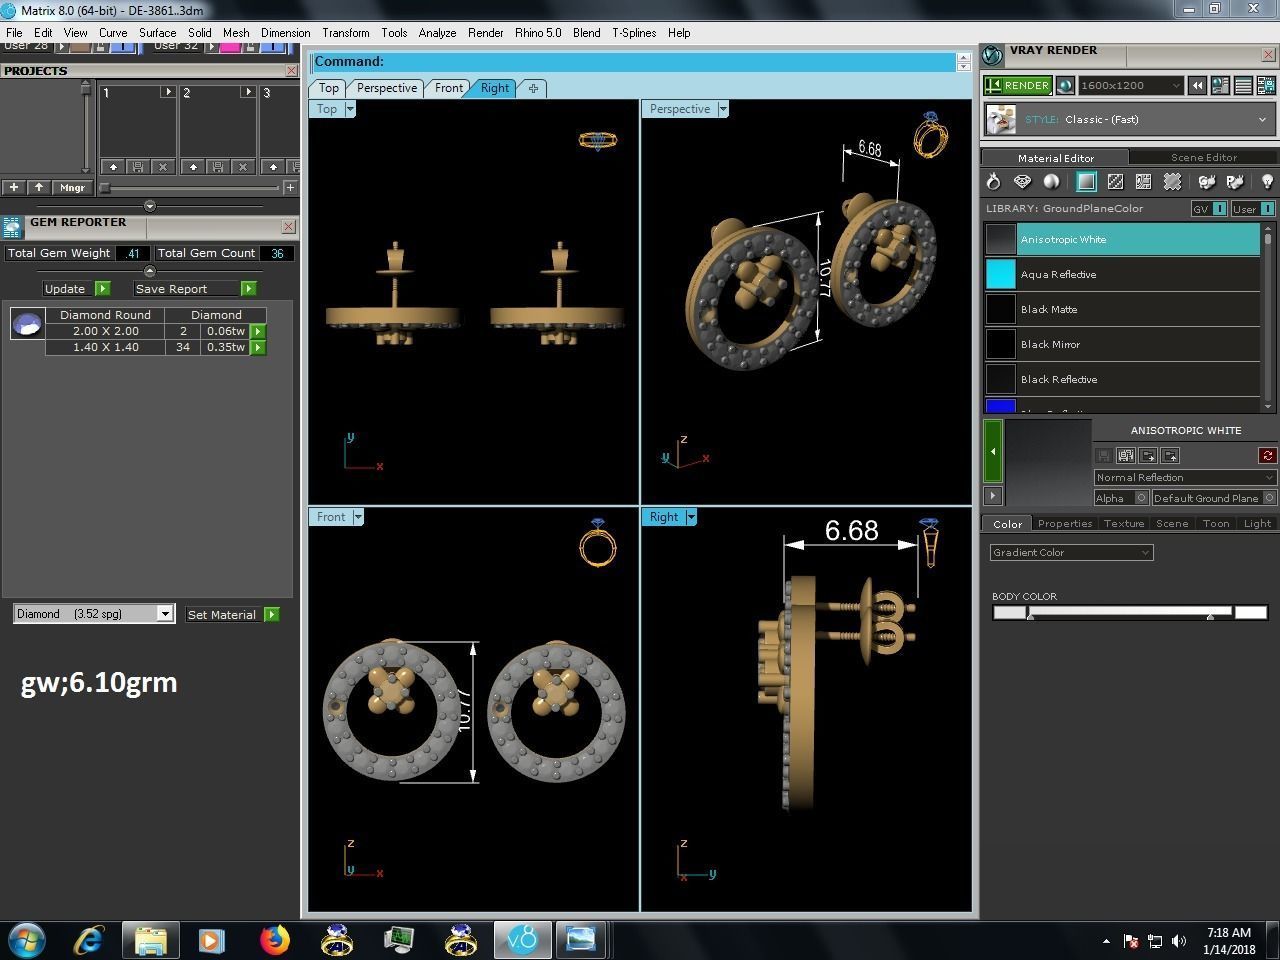The height and width of the screenshot is (960, 1280).
Task: Select Anisotropic White material
Action: [1122, 240]
